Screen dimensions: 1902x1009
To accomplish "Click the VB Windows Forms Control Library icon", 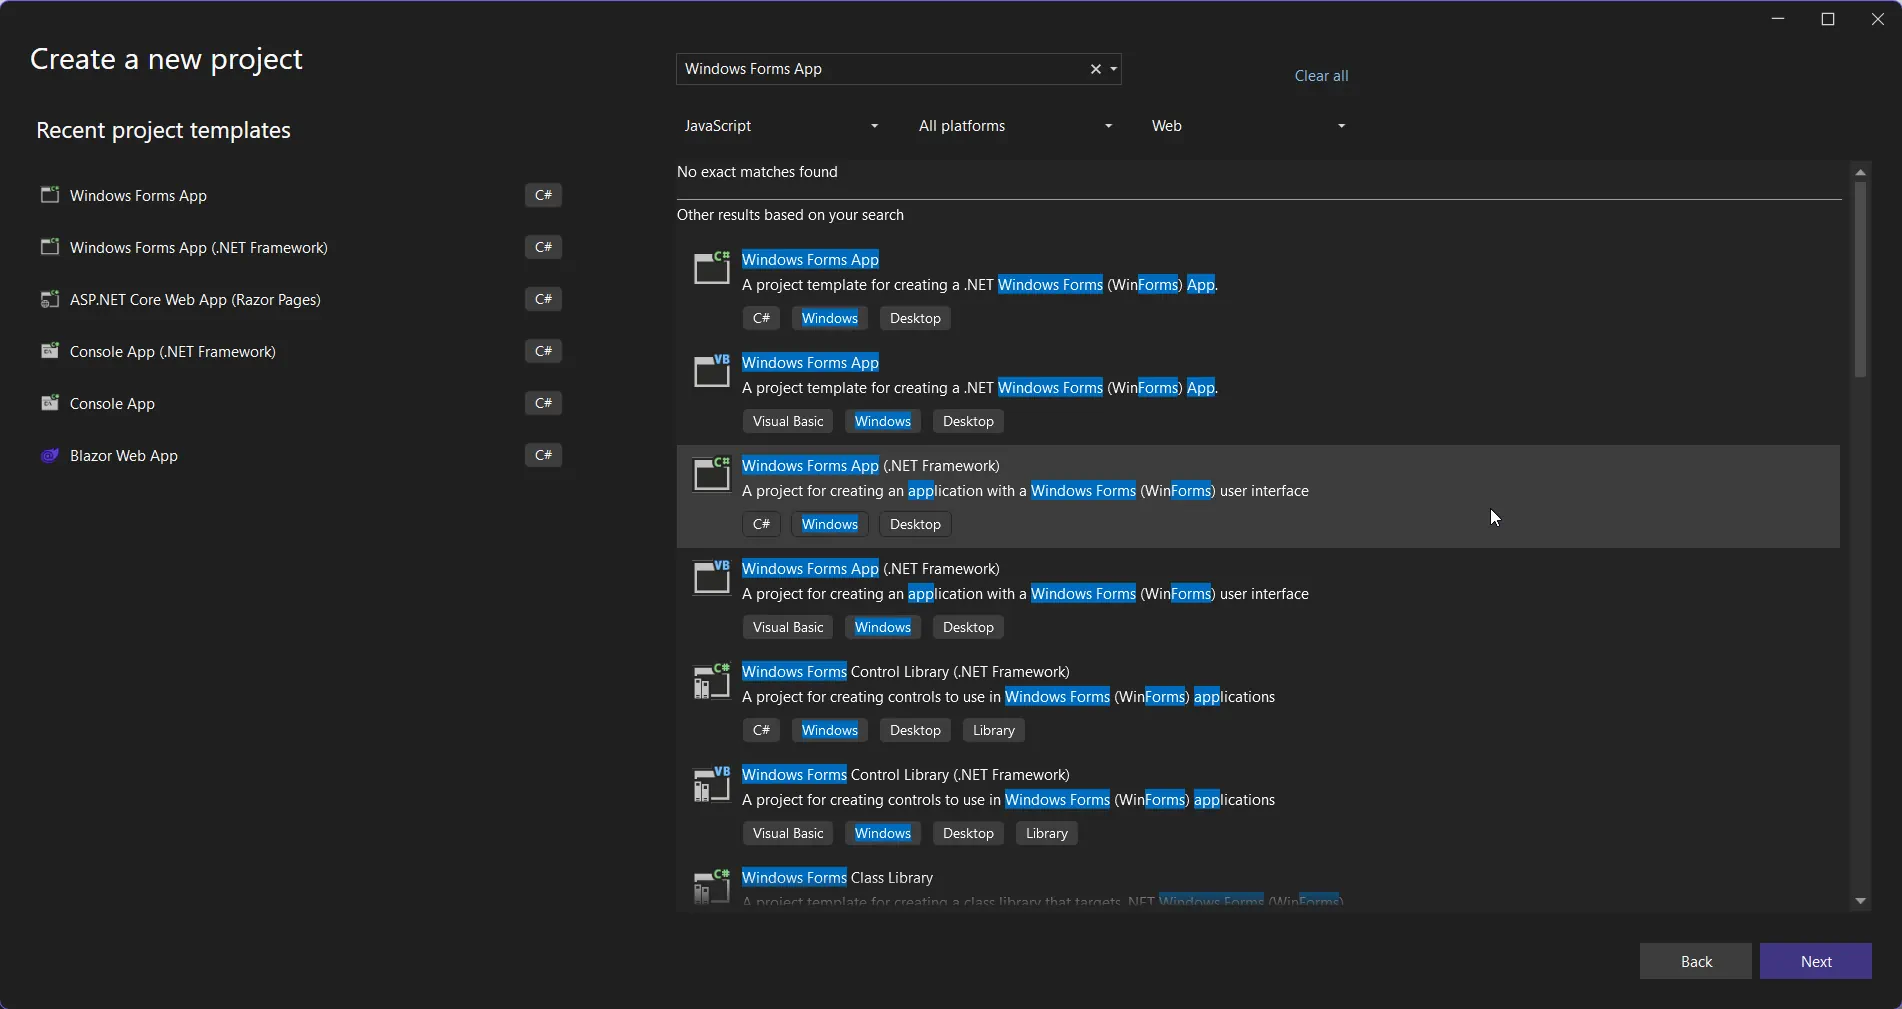I will coord(712,785).
